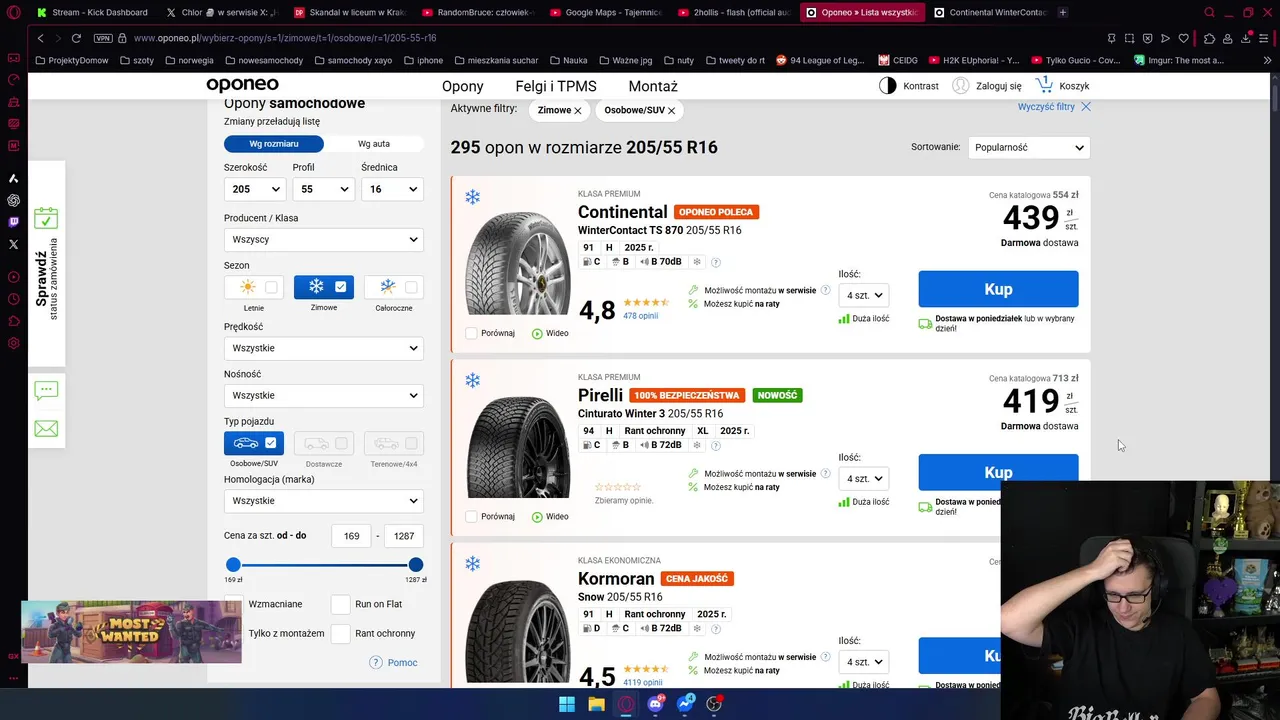
Task: Open Opera sidebar settings gear
Action: point(13,343)
